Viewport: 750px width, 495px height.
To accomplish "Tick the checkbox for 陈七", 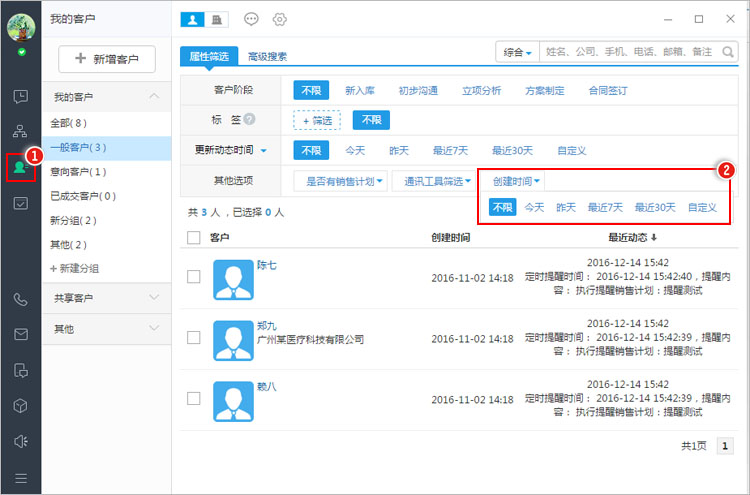I will point(194,277).
